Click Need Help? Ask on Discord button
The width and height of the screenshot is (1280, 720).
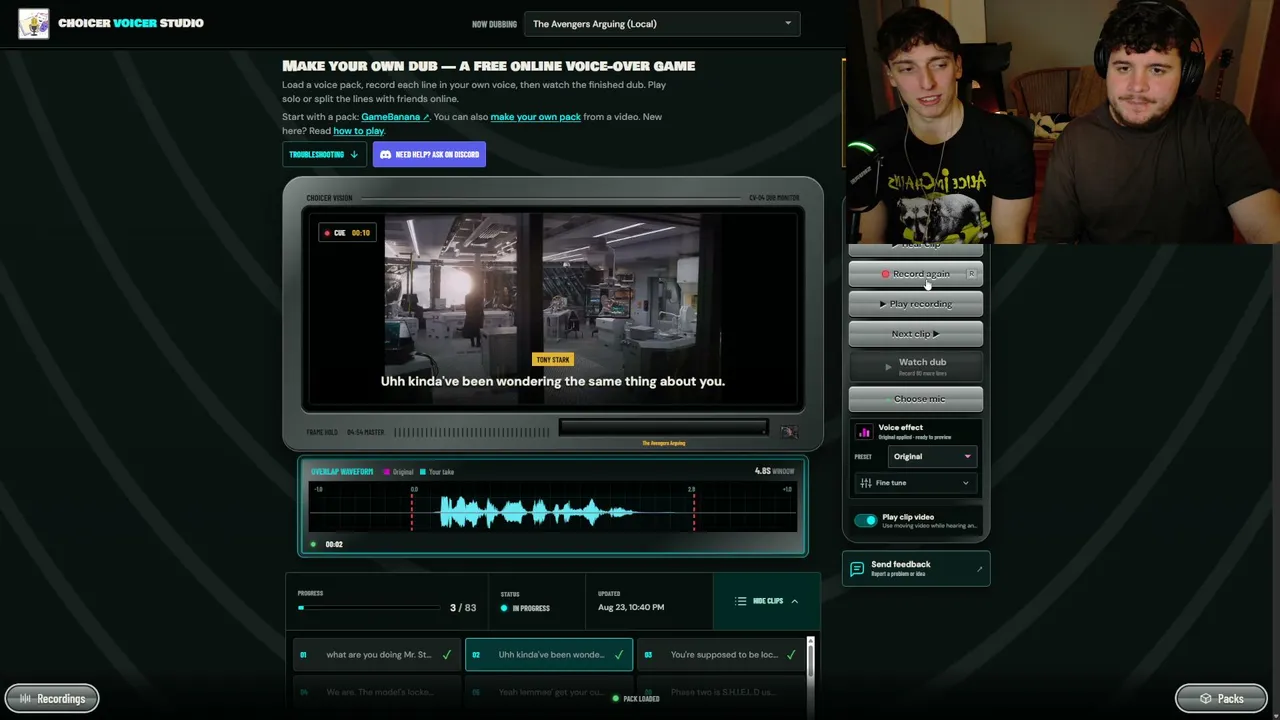(429, 155)
